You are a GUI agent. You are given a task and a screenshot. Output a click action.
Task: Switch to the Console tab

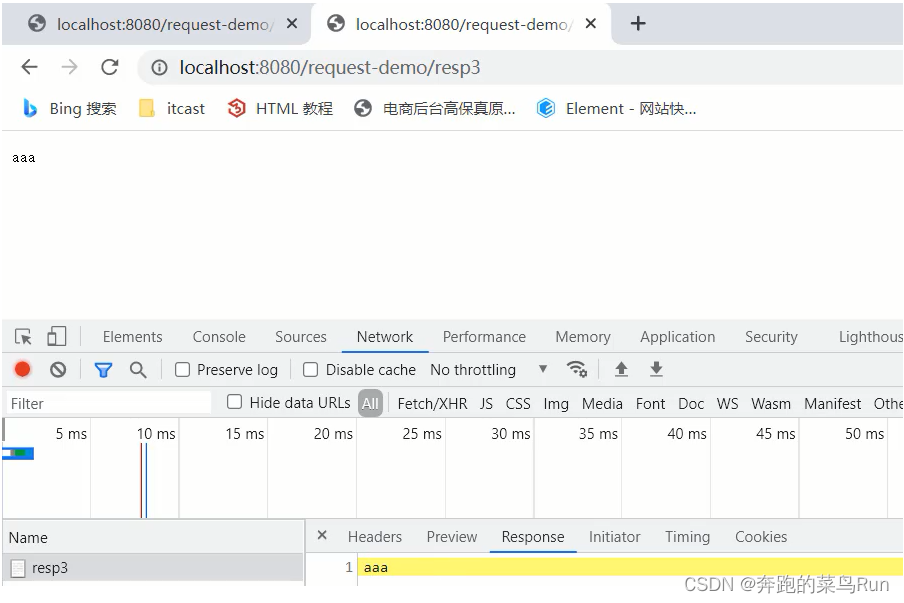pyautogui.click(x=218, y=336)
